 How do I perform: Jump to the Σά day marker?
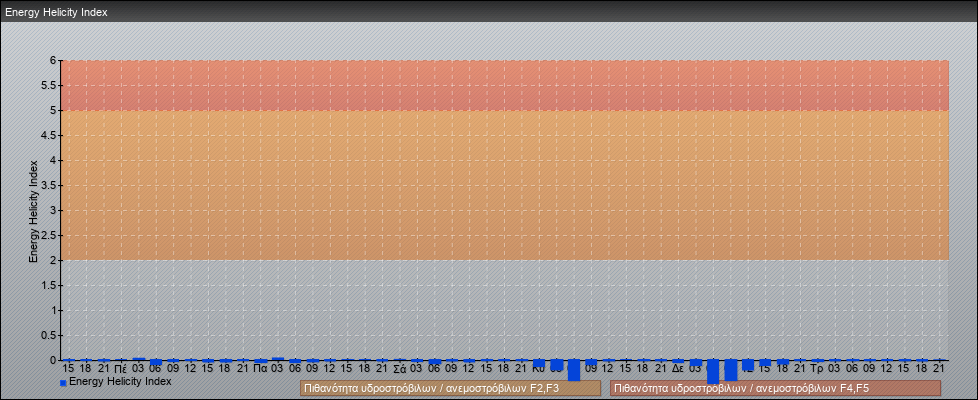399,368
